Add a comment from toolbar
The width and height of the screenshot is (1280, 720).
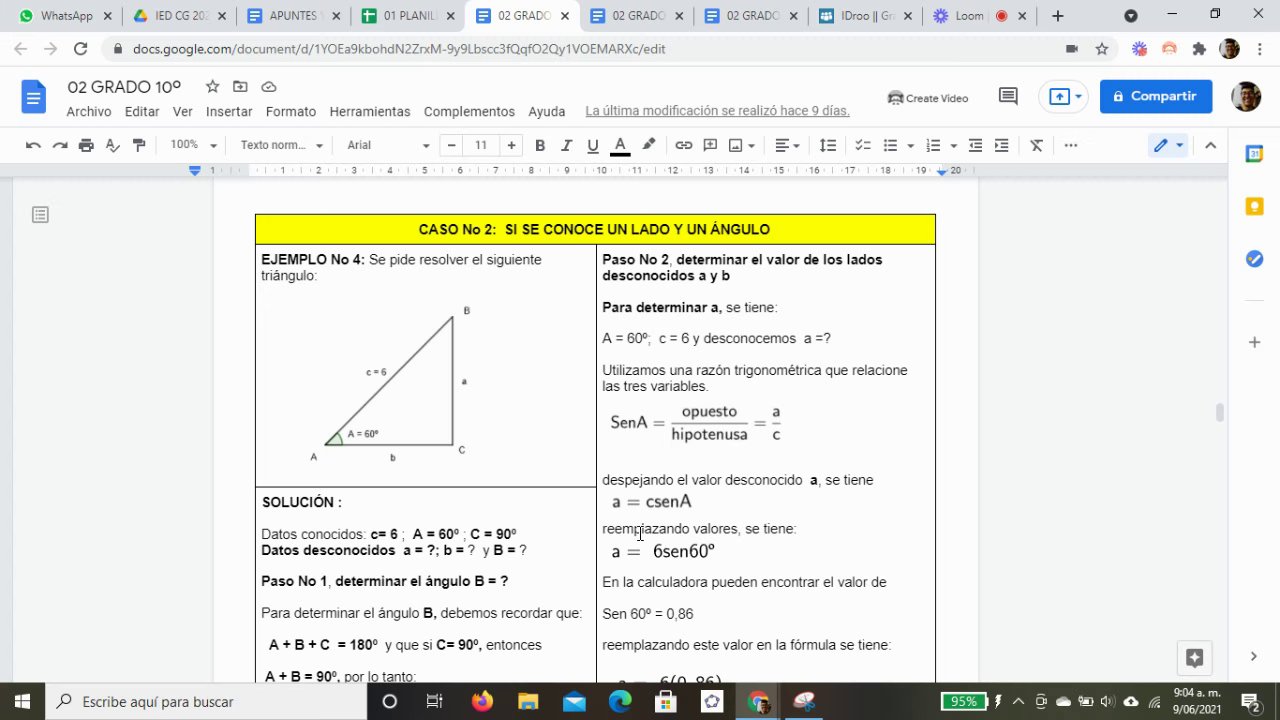pos(711,145)
